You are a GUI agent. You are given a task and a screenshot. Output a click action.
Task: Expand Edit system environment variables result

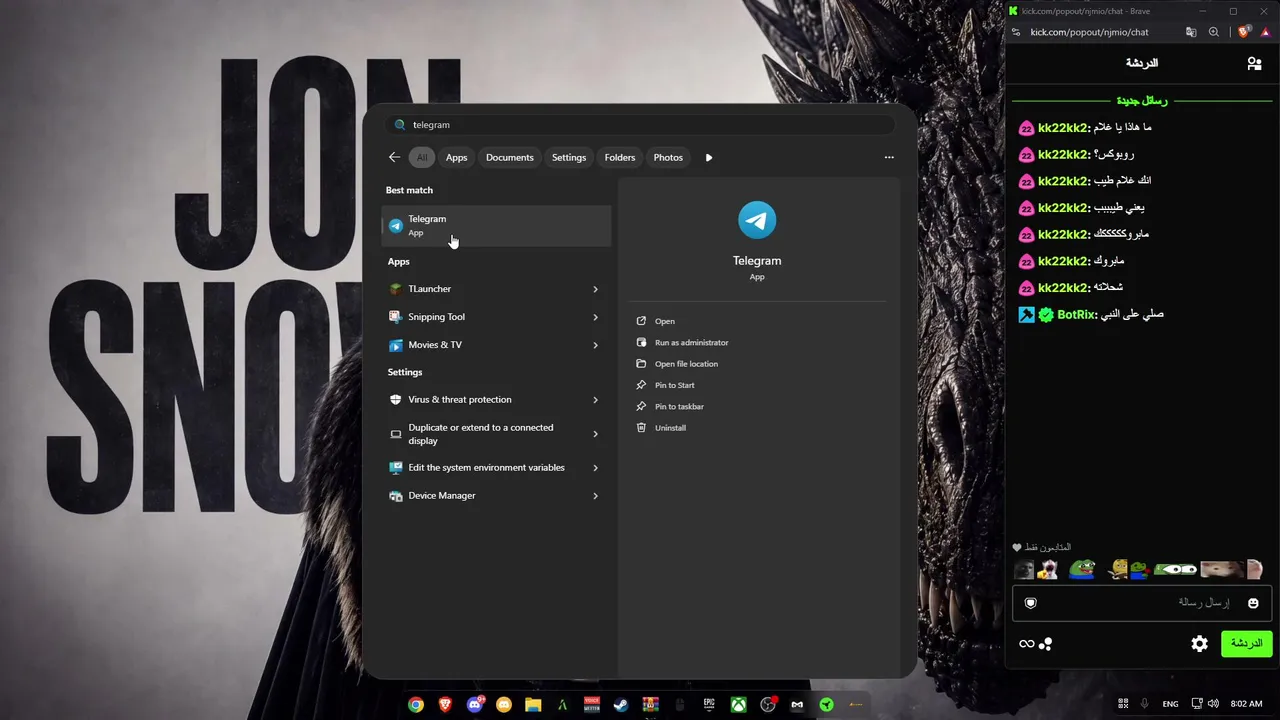pyautogui.click(x=595, y=468)
